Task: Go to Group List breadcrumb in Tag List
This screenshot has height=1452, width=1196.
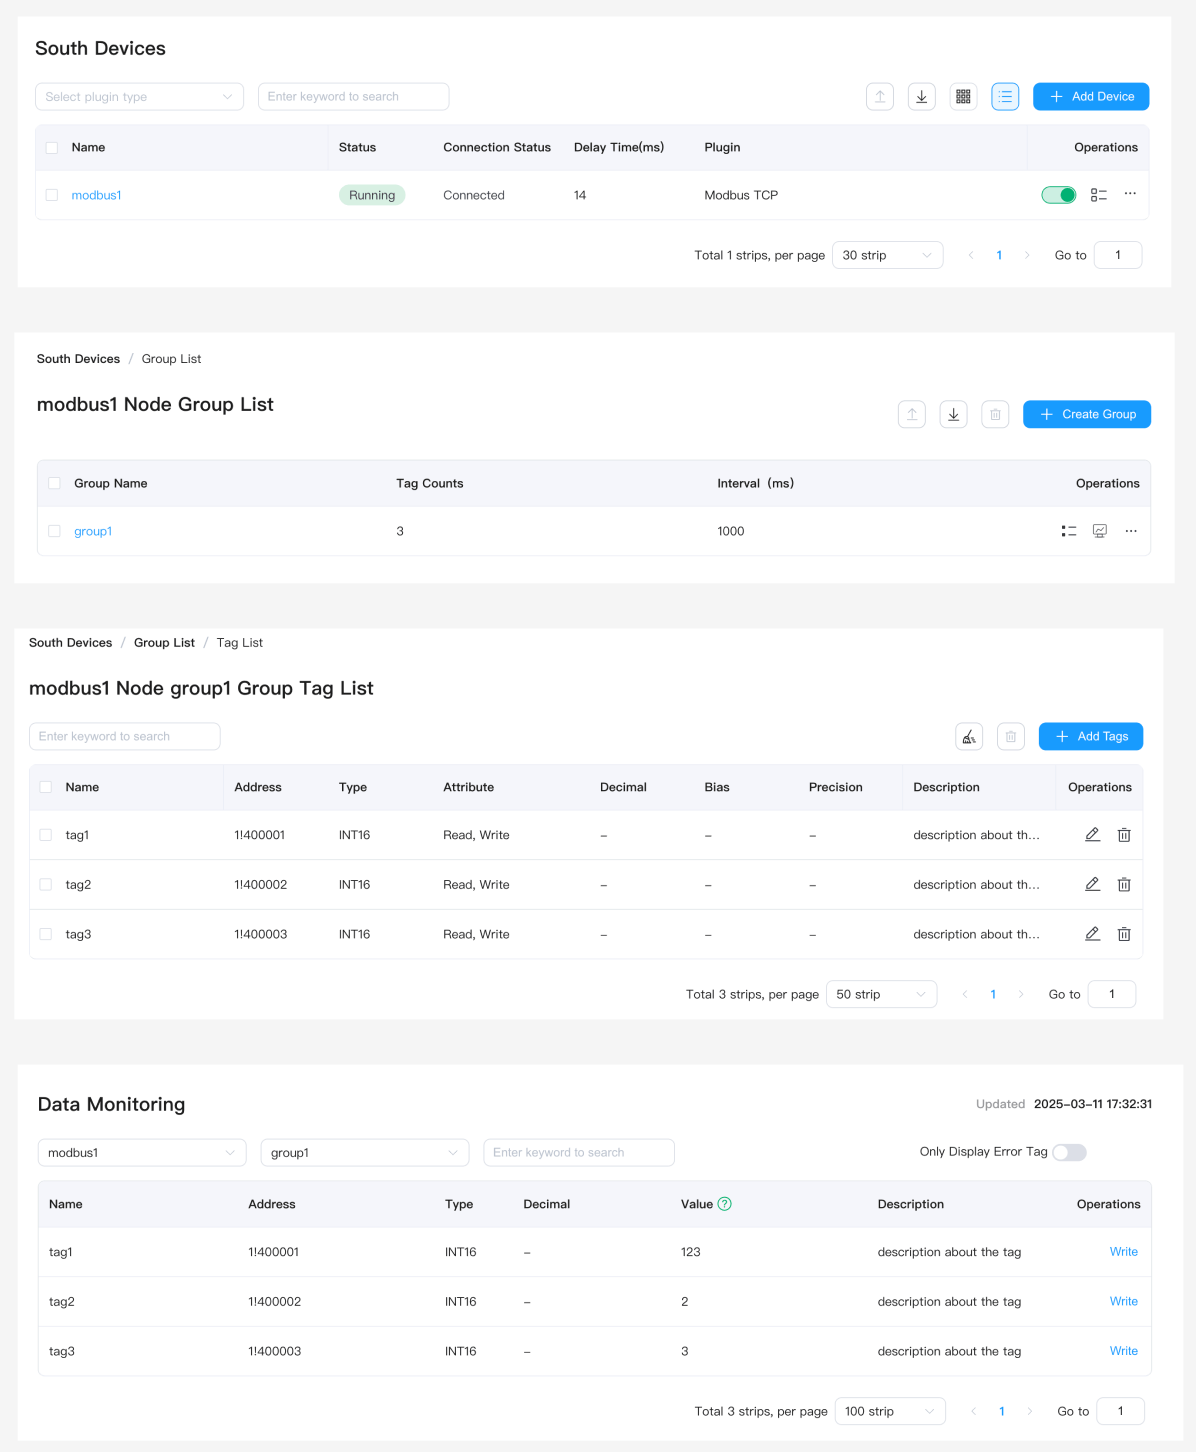Action: (164, 643)
